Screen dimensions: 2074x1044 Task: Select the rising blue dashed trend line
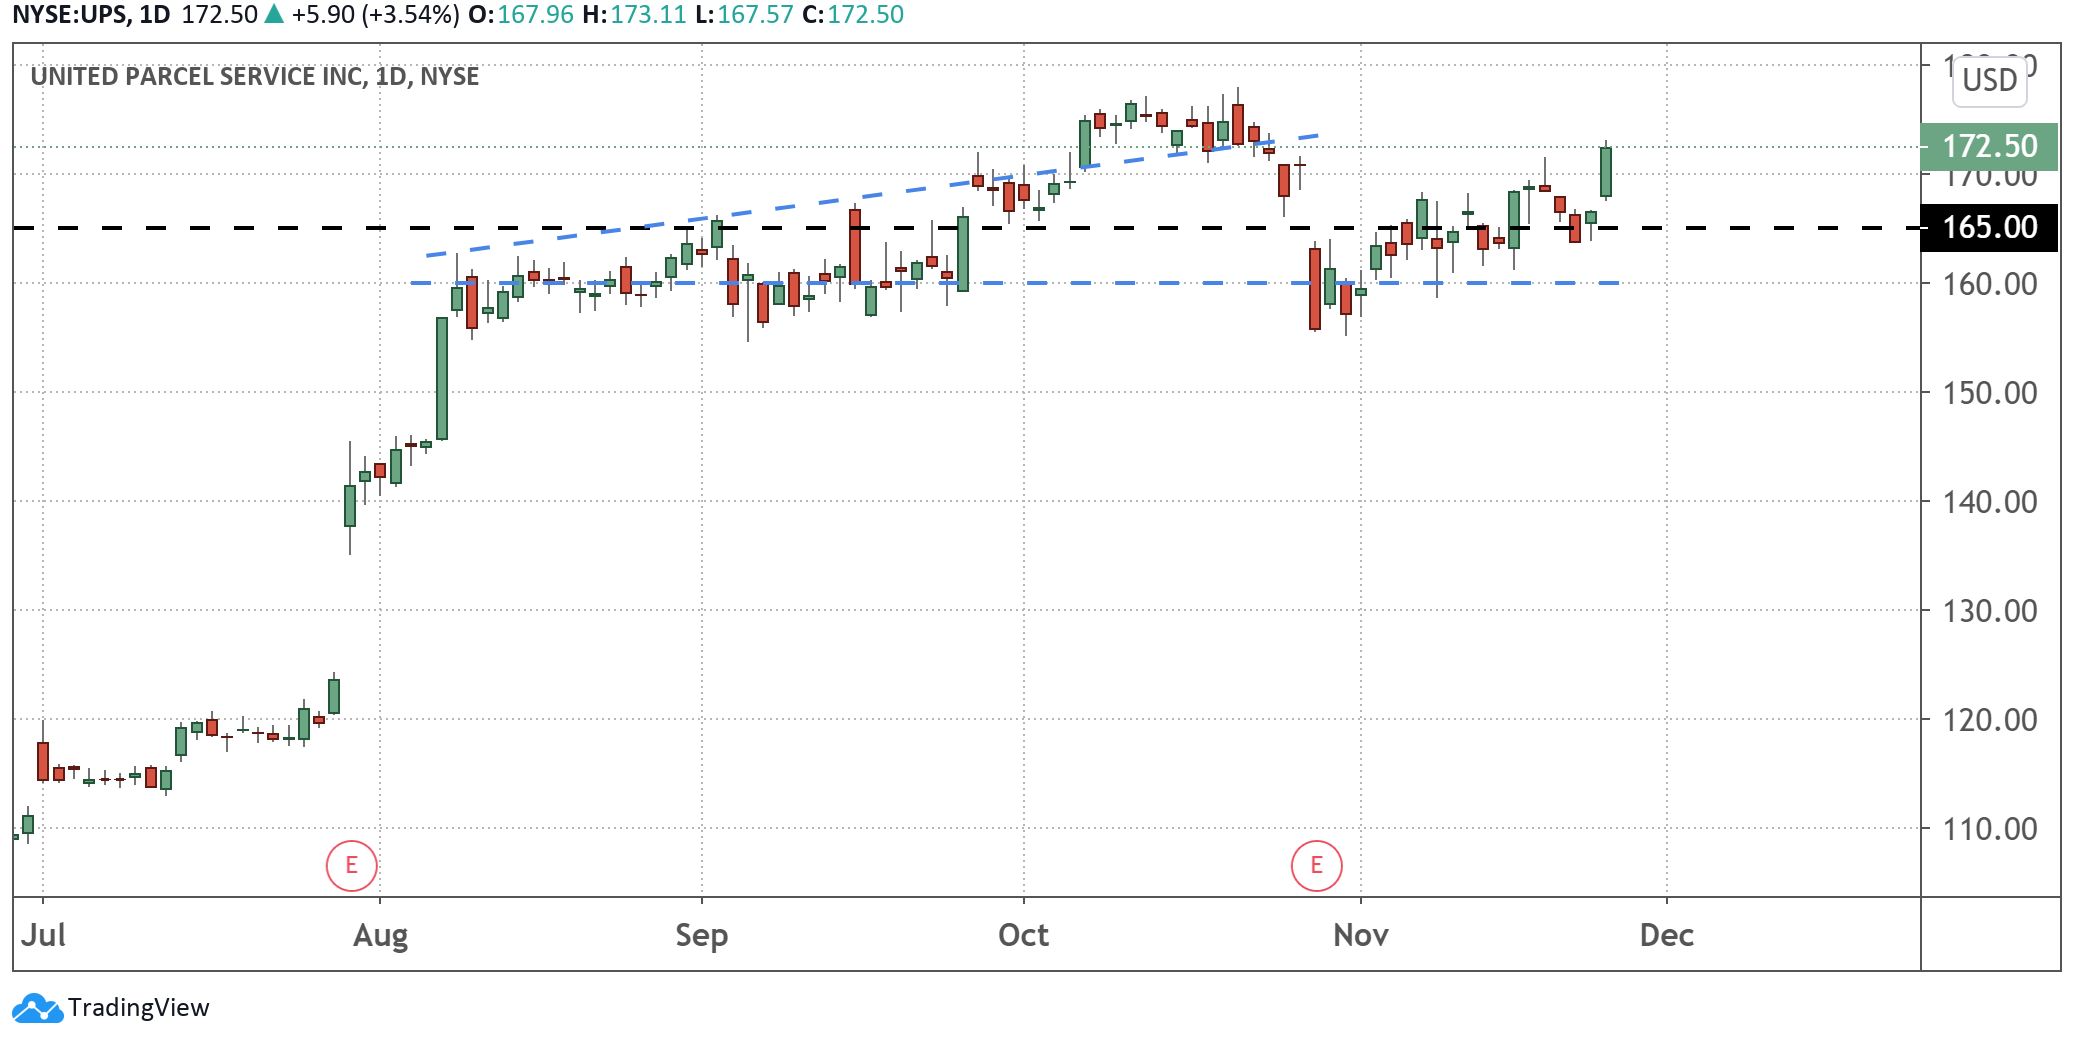pyautogui.click(x=800, y=204)
